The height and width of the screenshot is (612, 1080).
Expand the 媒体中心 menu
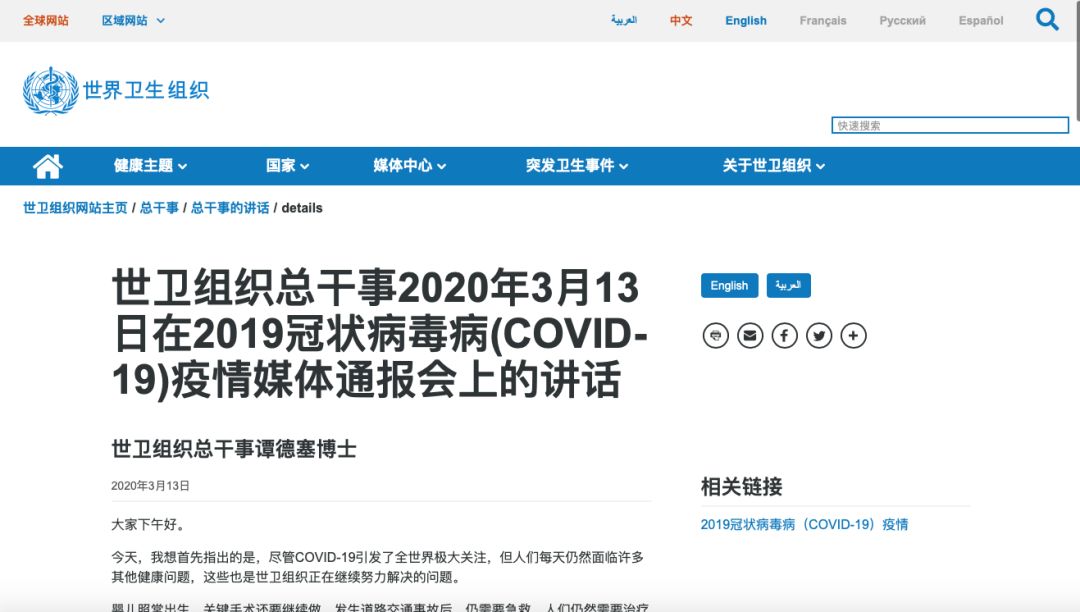tap(409, 166)
